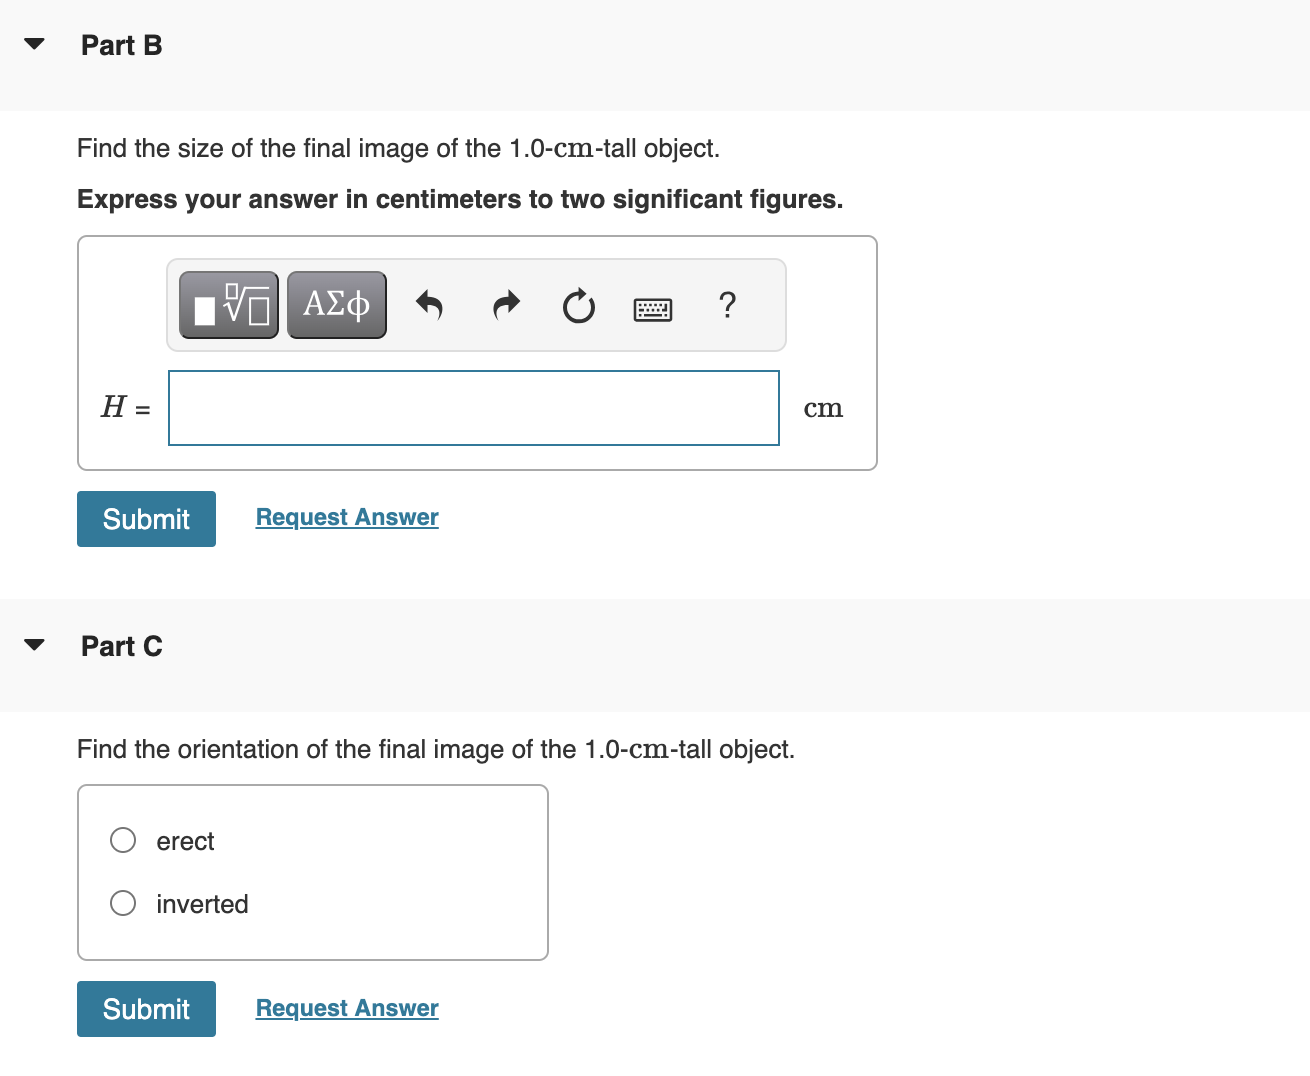
Task: Select the inverted radio button
Action: tap(122, 903)
